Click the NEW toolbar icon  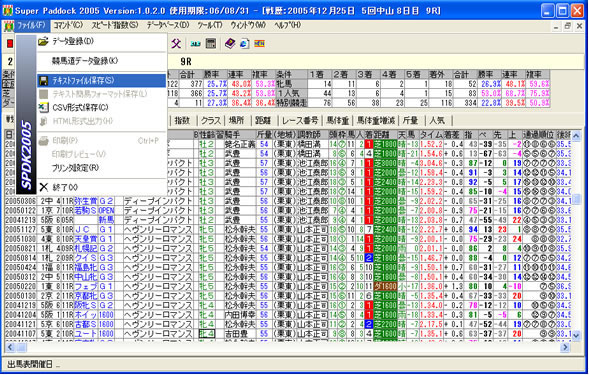tap(259, 44)
